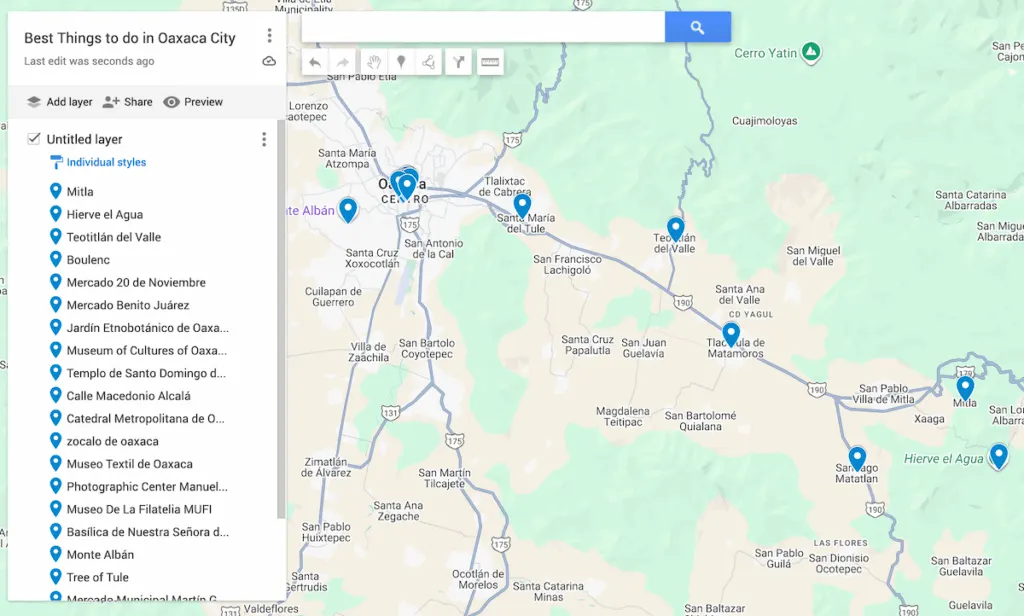Click the map marker at Hierve el Agua
Viewport: 1024px width, 616px height.
[x=998, y=456]
